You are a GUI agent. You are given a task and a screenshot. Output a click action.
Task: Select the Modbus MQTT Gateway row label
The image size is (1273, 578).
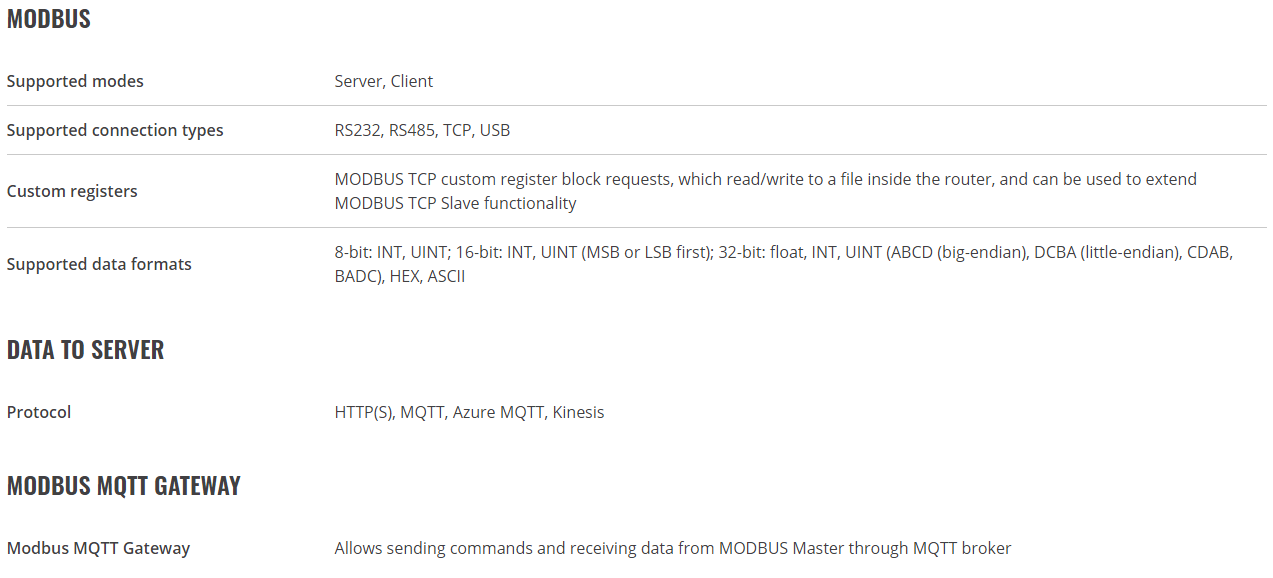pos(98,548)
